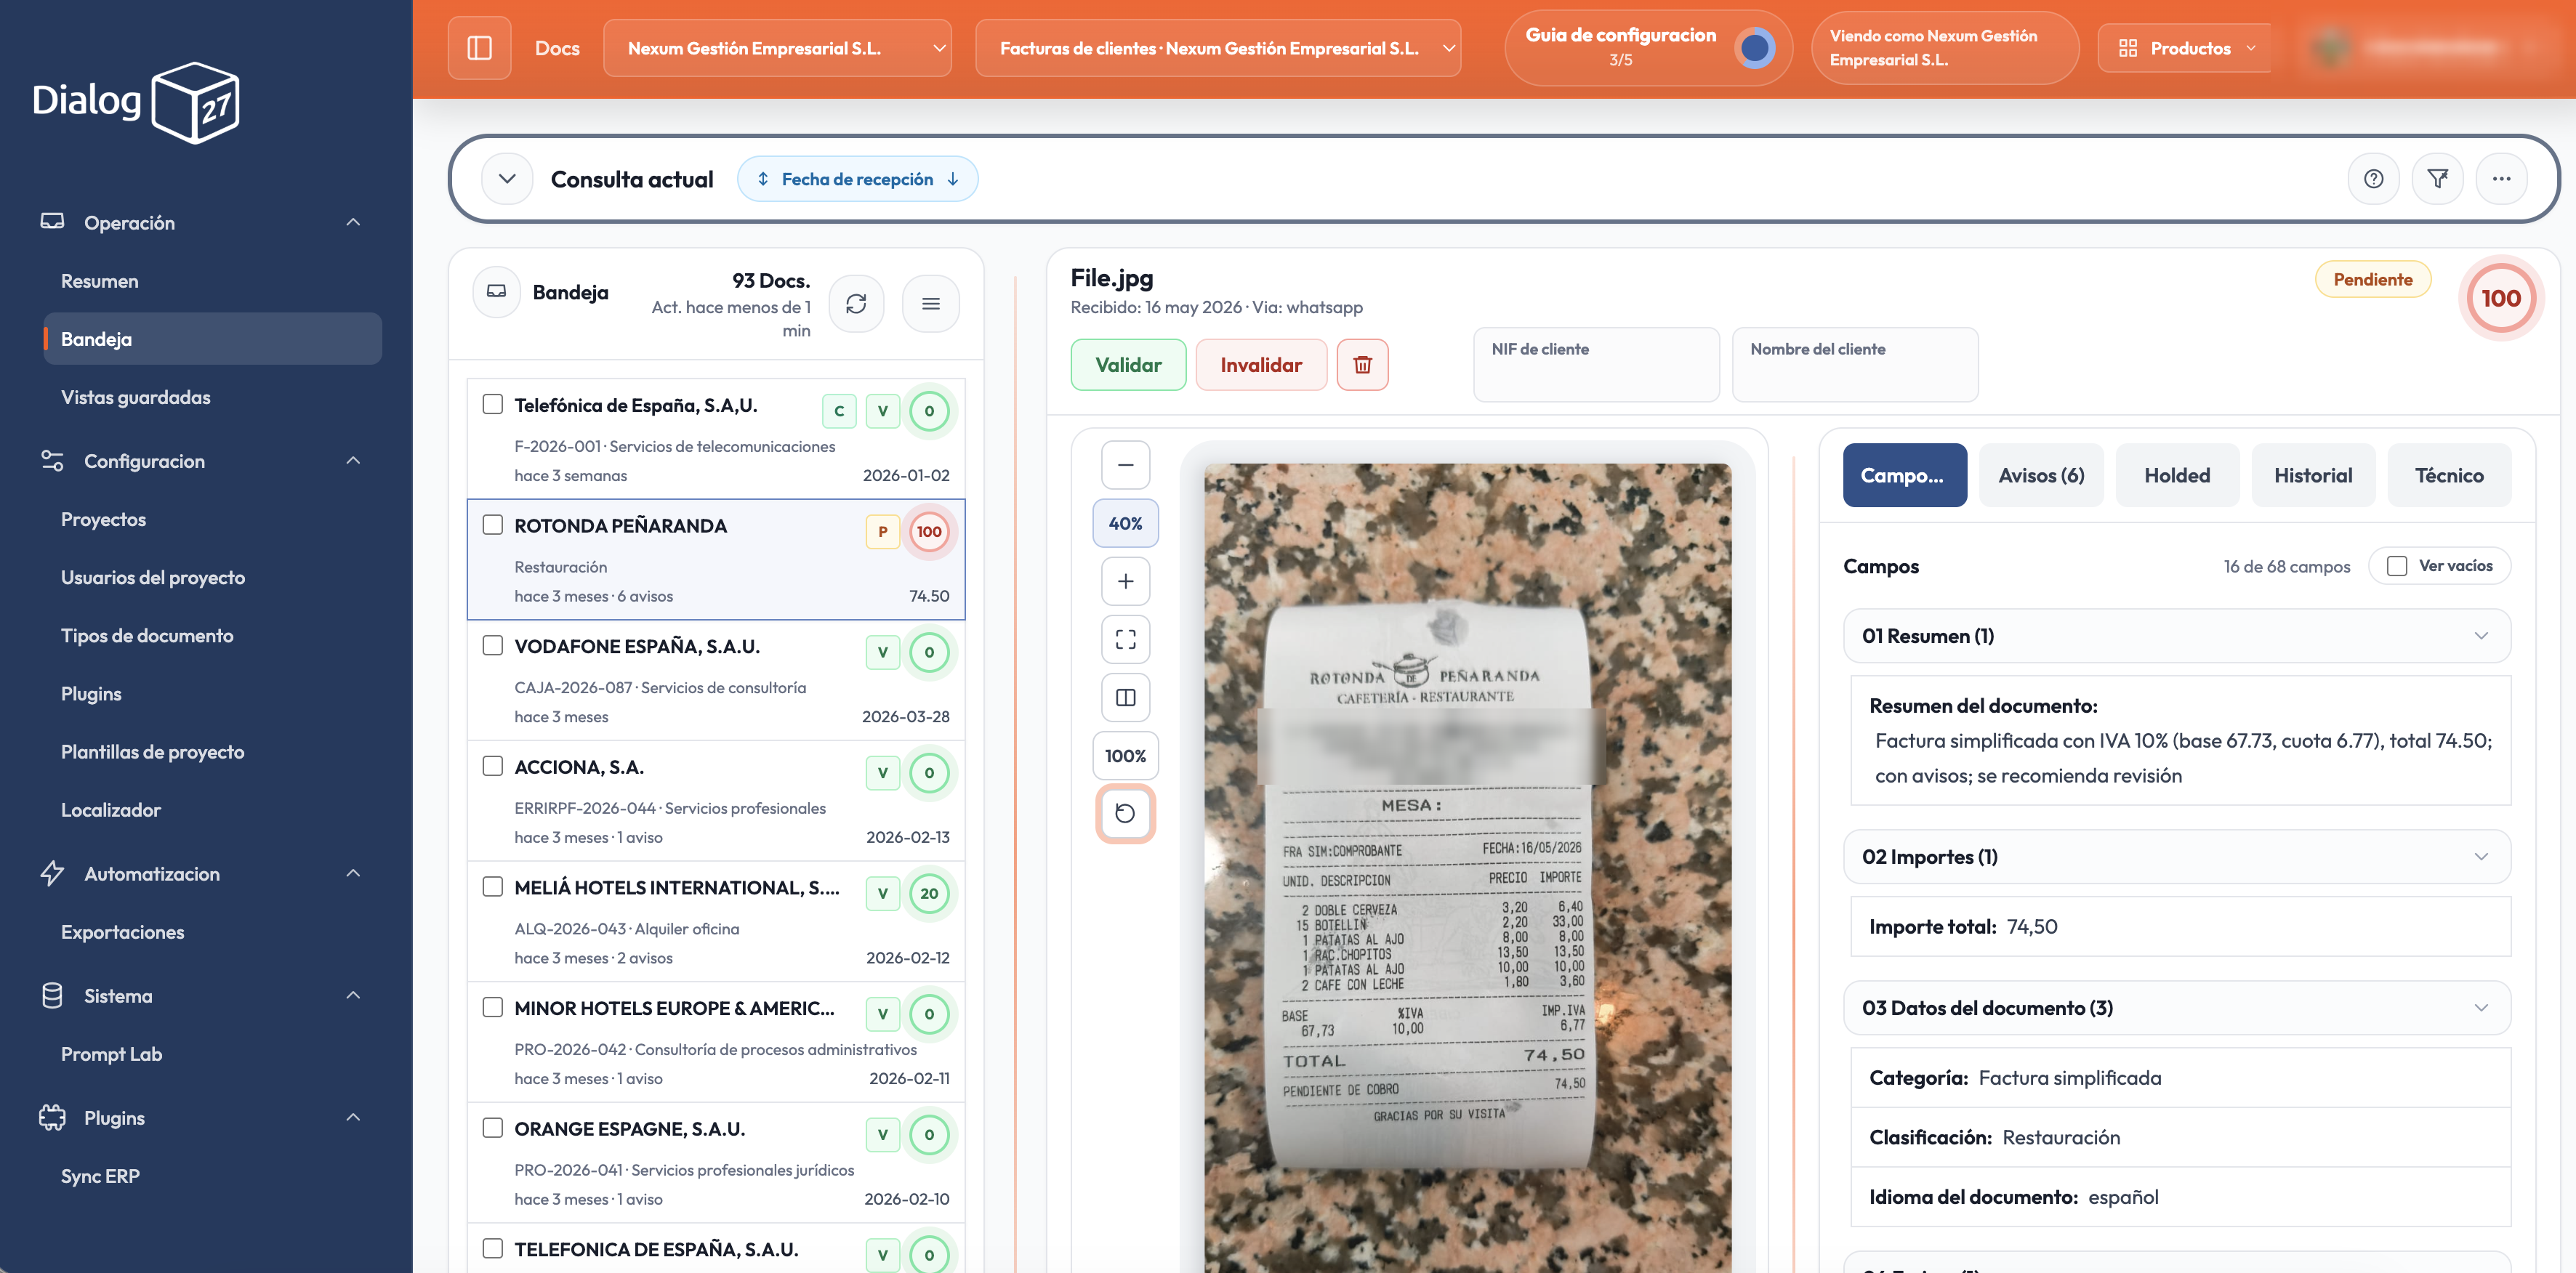2576x1273 pixels.
Task: Click the Guia de configuracion progress circle
Action: coord(1755,48)
